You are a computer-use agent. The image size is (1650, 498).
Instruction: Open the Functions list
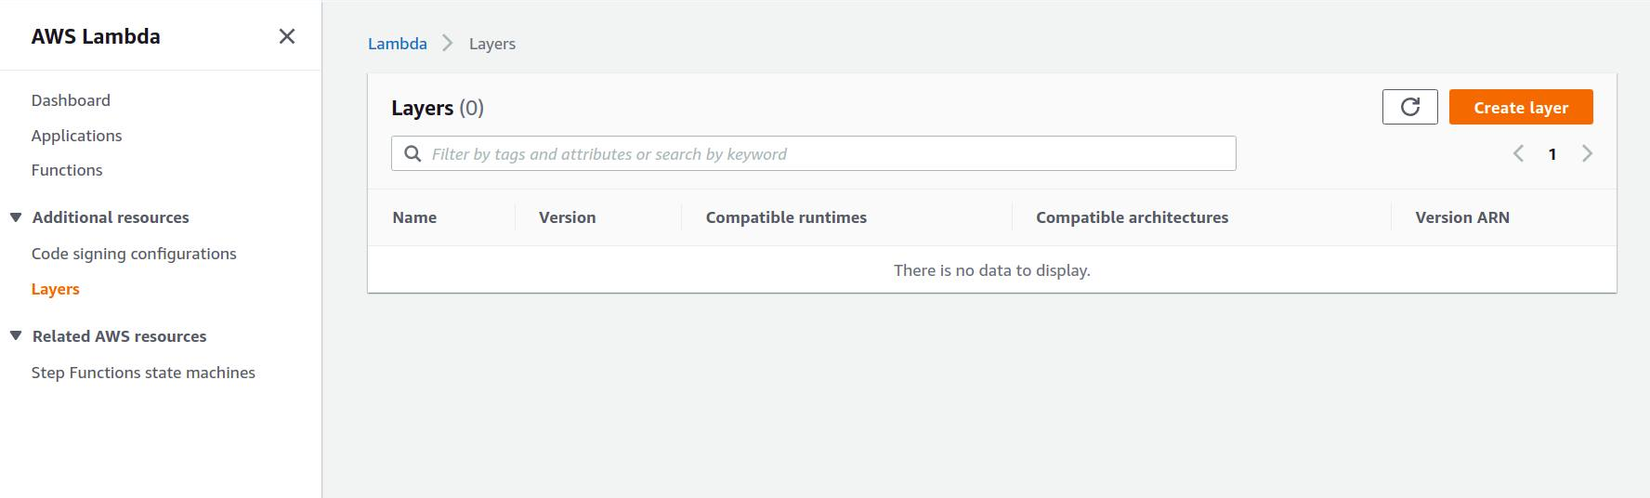(x=67, y=170)
